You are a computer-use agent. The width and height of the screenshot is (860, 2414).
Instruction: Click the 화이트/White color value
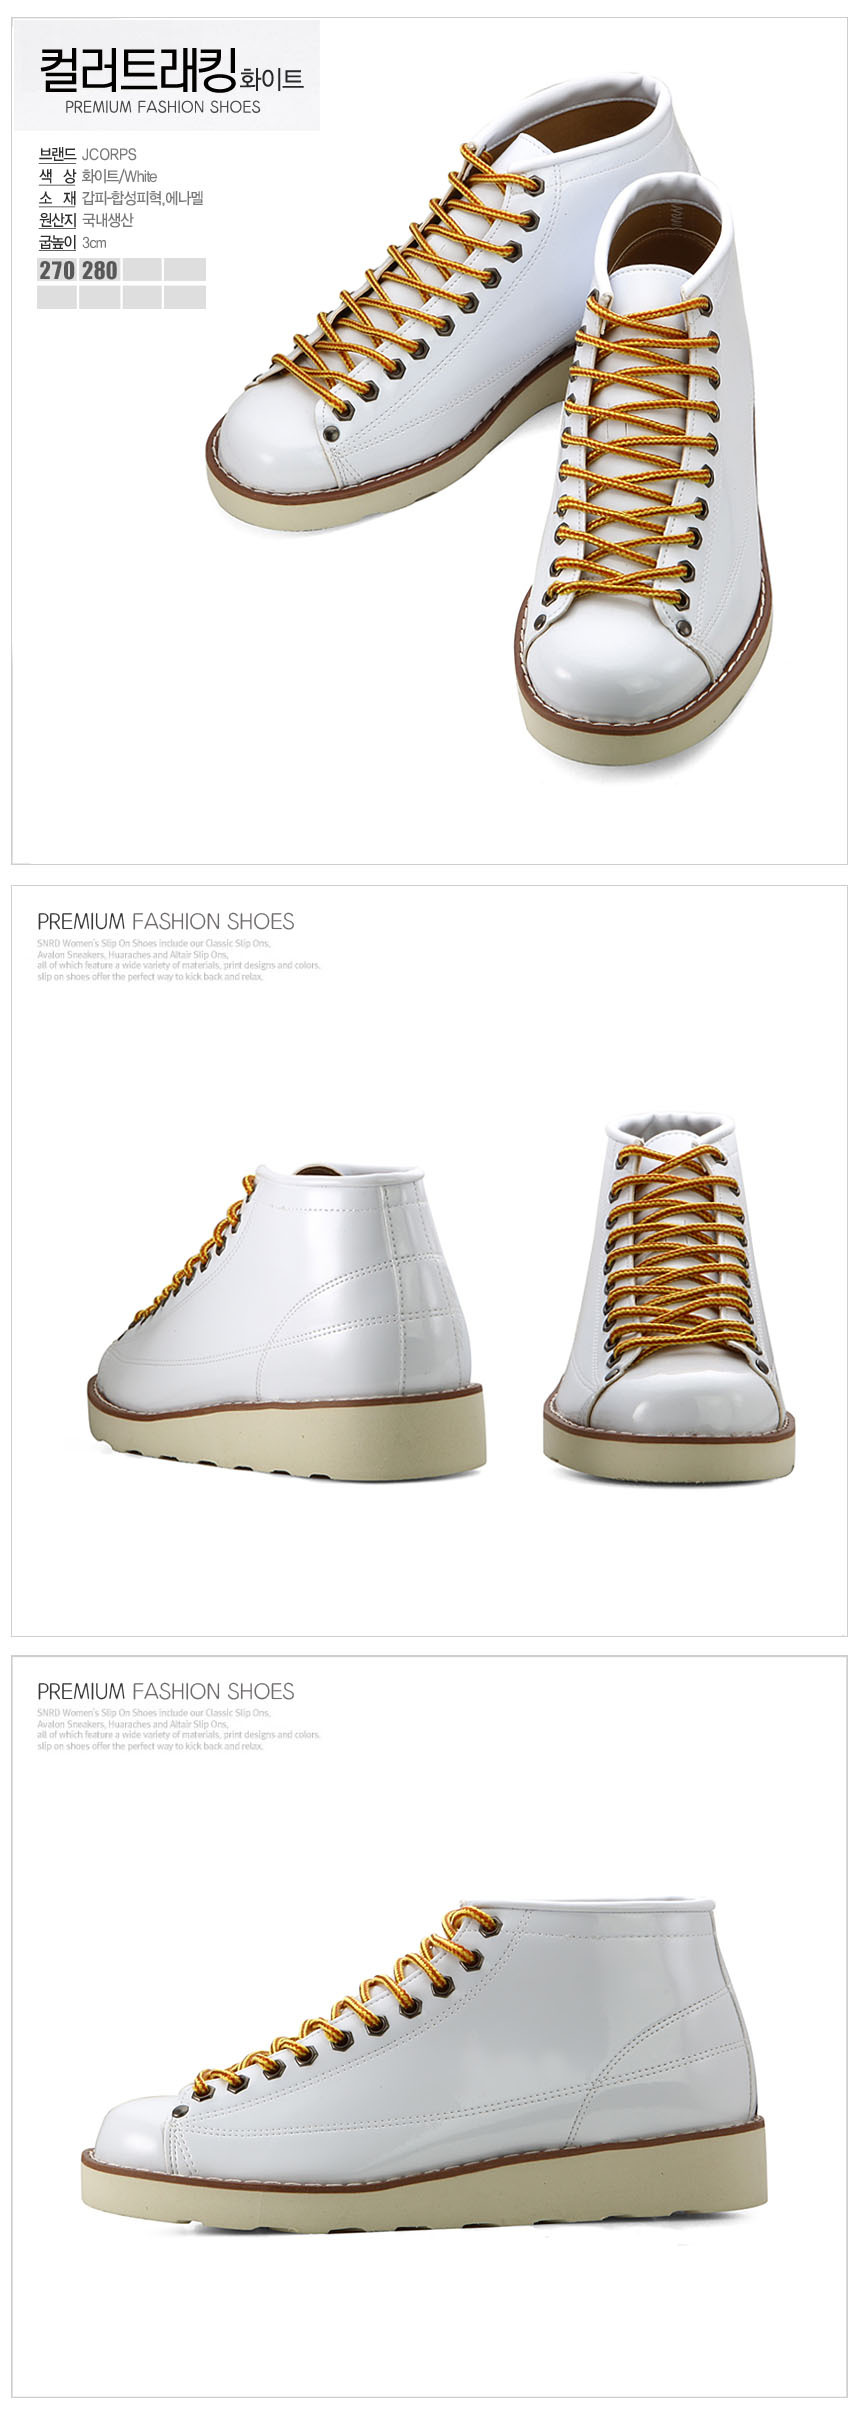(119, 177)
